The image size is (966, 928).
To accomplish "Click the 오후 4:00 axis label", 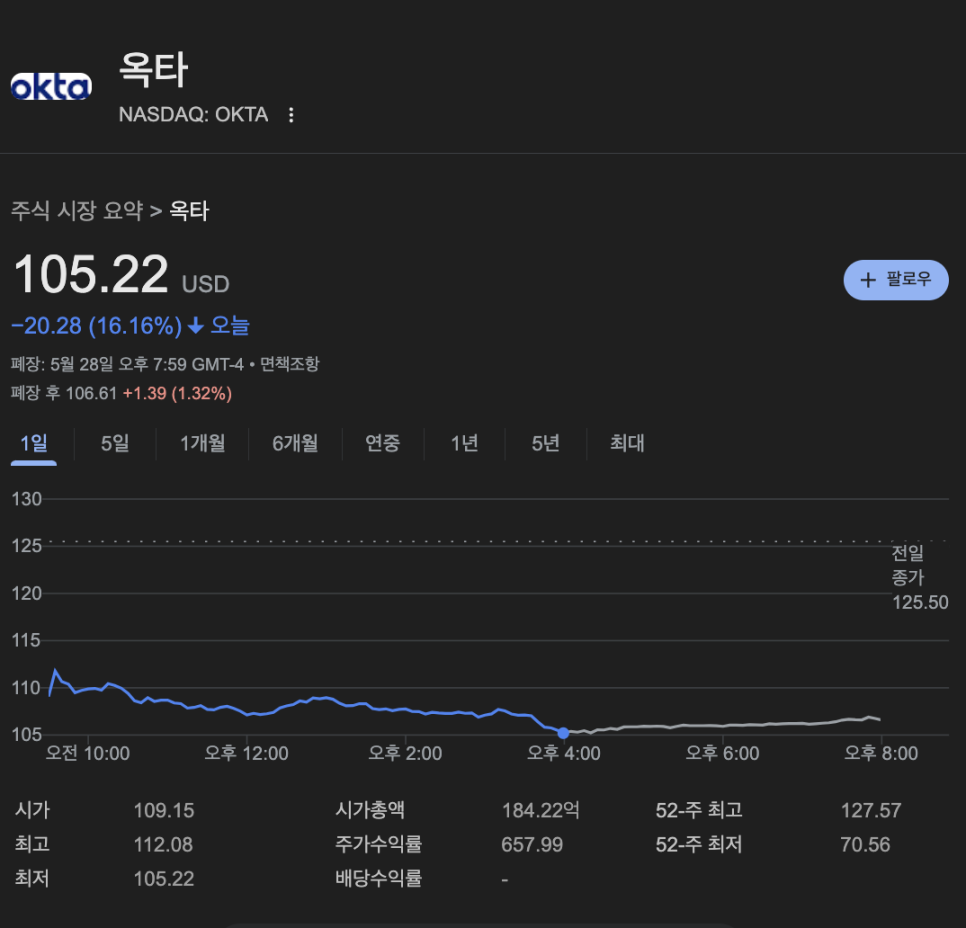I will (x=563, y=753).
